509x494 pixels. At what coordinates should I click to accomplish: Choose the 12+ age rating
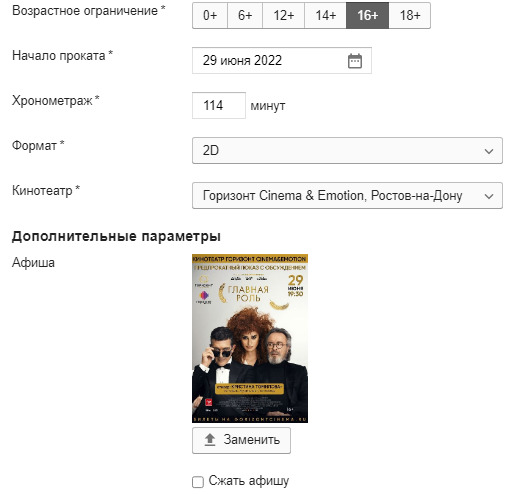(x=284, y=15)
